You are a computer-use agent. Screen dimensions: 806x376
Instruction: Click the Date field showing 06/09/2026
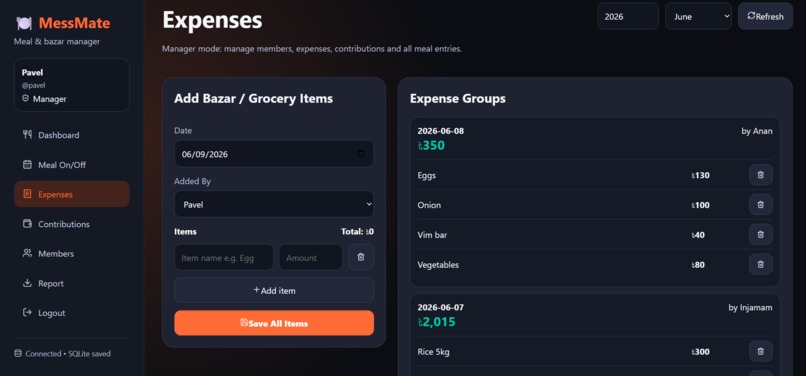tap(274, 153)
